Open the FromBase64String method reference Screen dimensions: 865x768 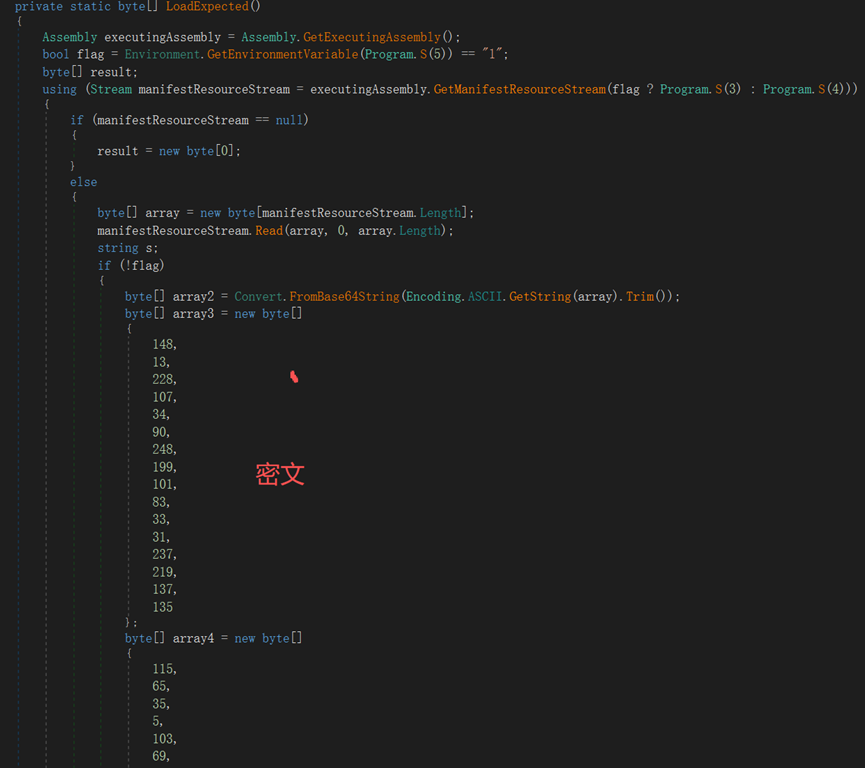point(344,297)
